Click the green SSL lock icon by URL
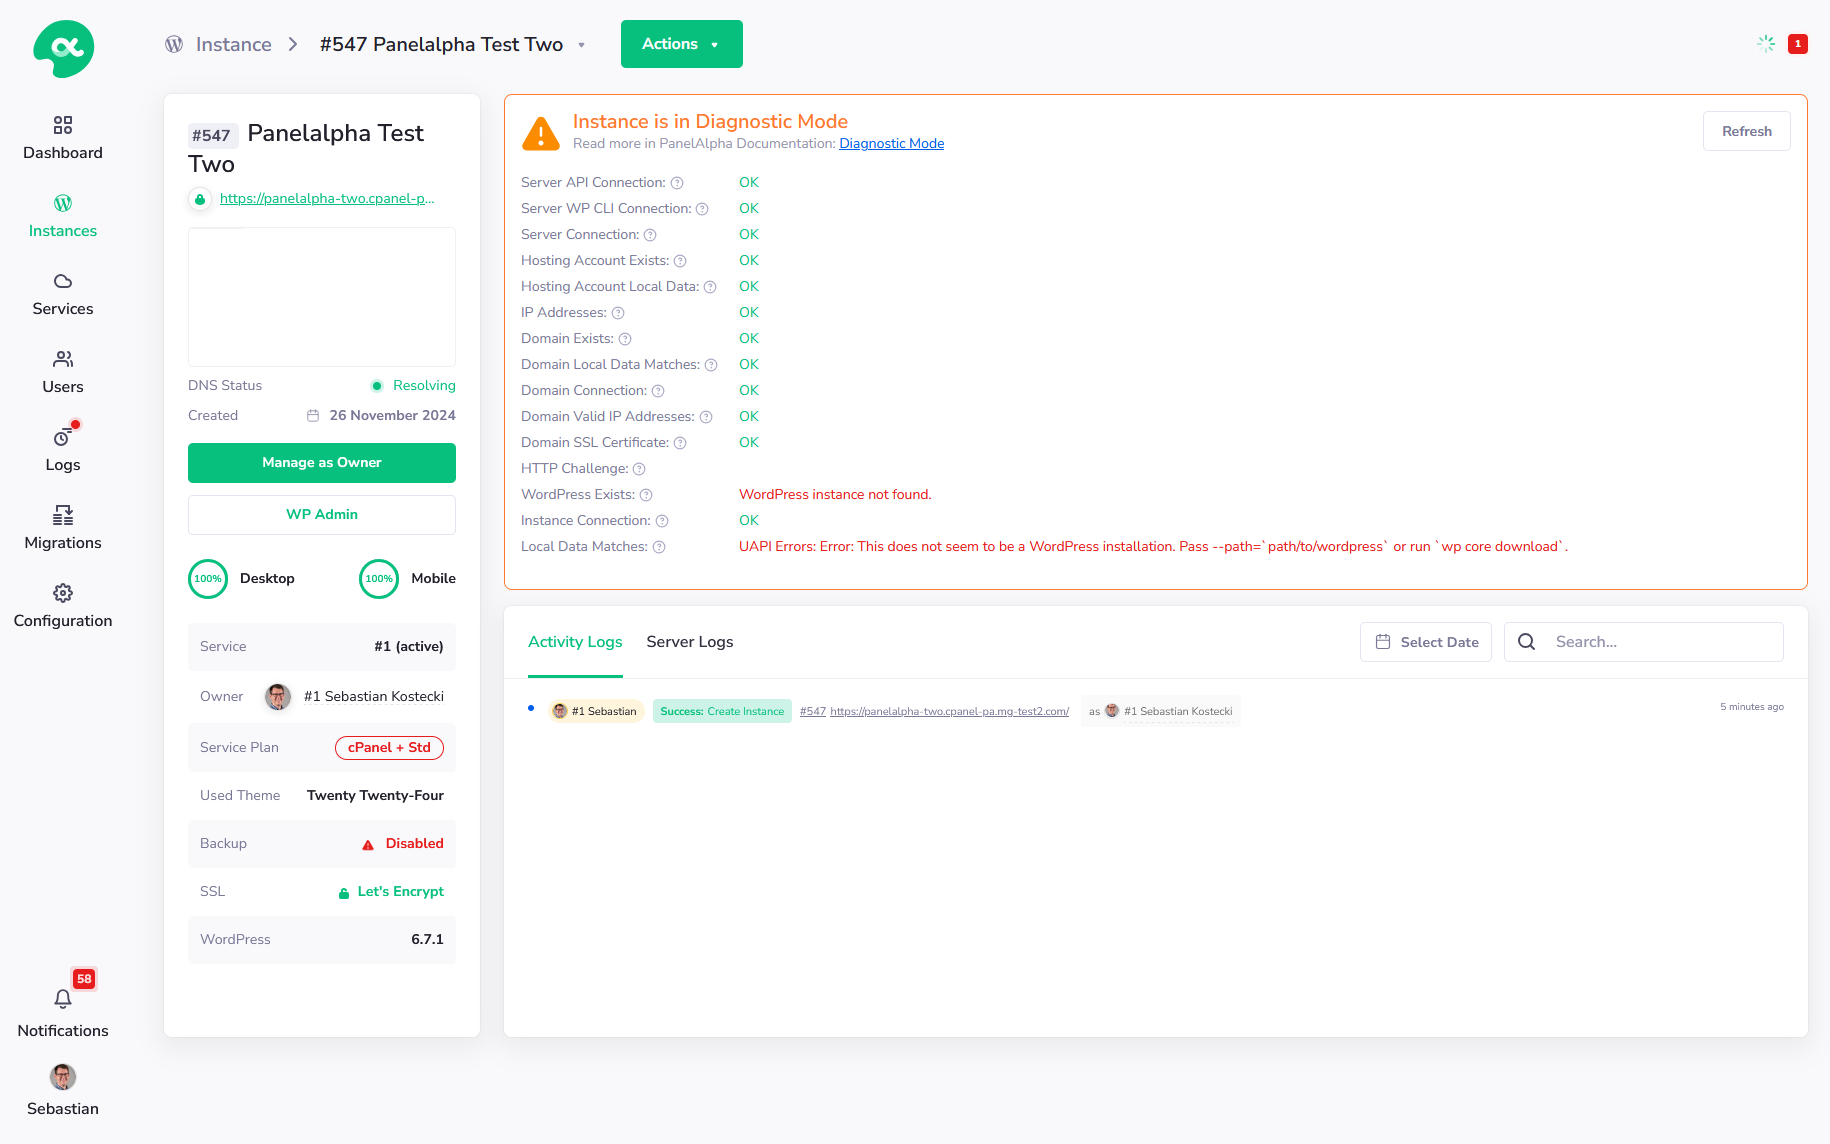 tap(200, 199)
